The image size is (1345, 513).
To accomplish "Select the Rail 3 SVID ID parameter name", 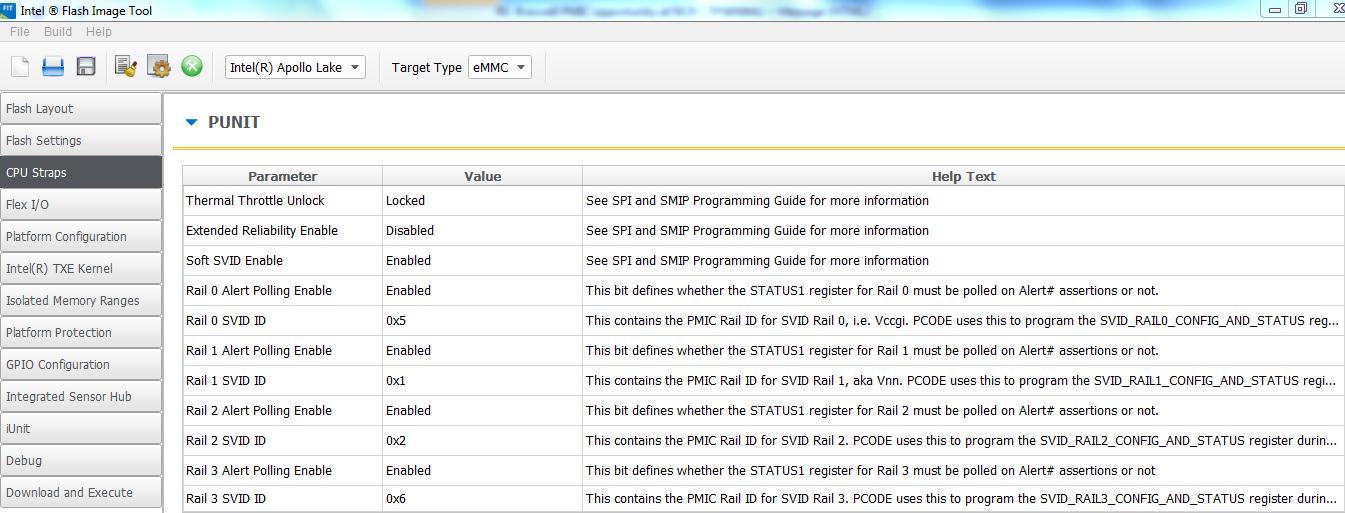I will tap(226, 499).
